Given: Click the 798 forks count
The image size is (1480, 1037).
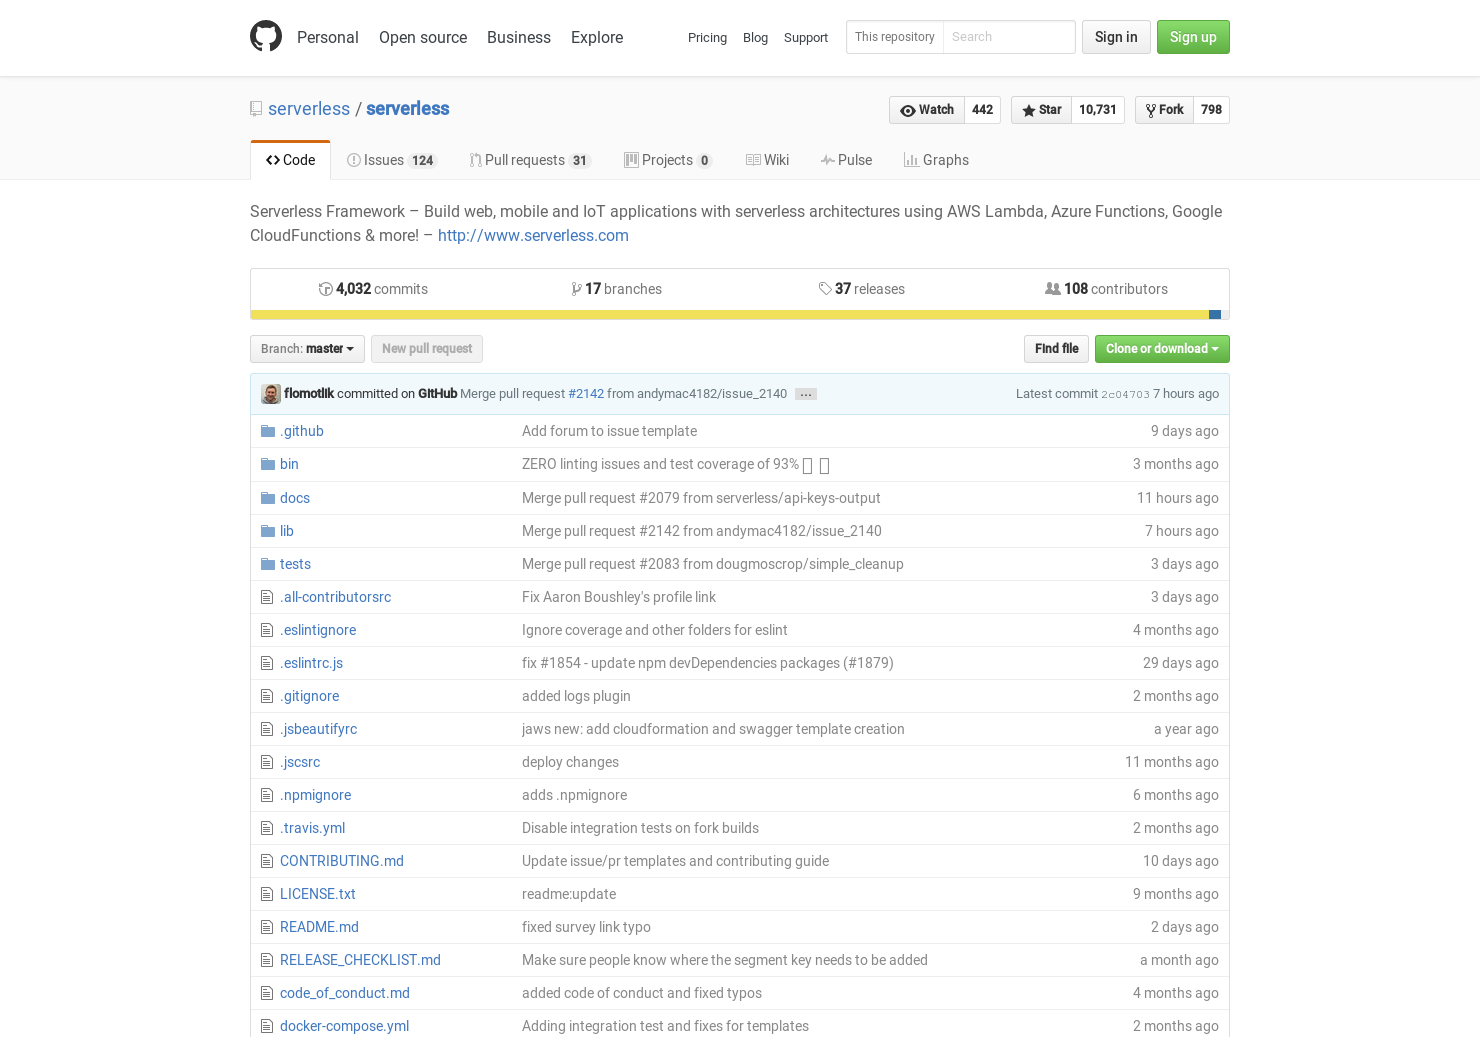Looking at the screenshot, I should pyautogui.click(x=1212, y=110).
